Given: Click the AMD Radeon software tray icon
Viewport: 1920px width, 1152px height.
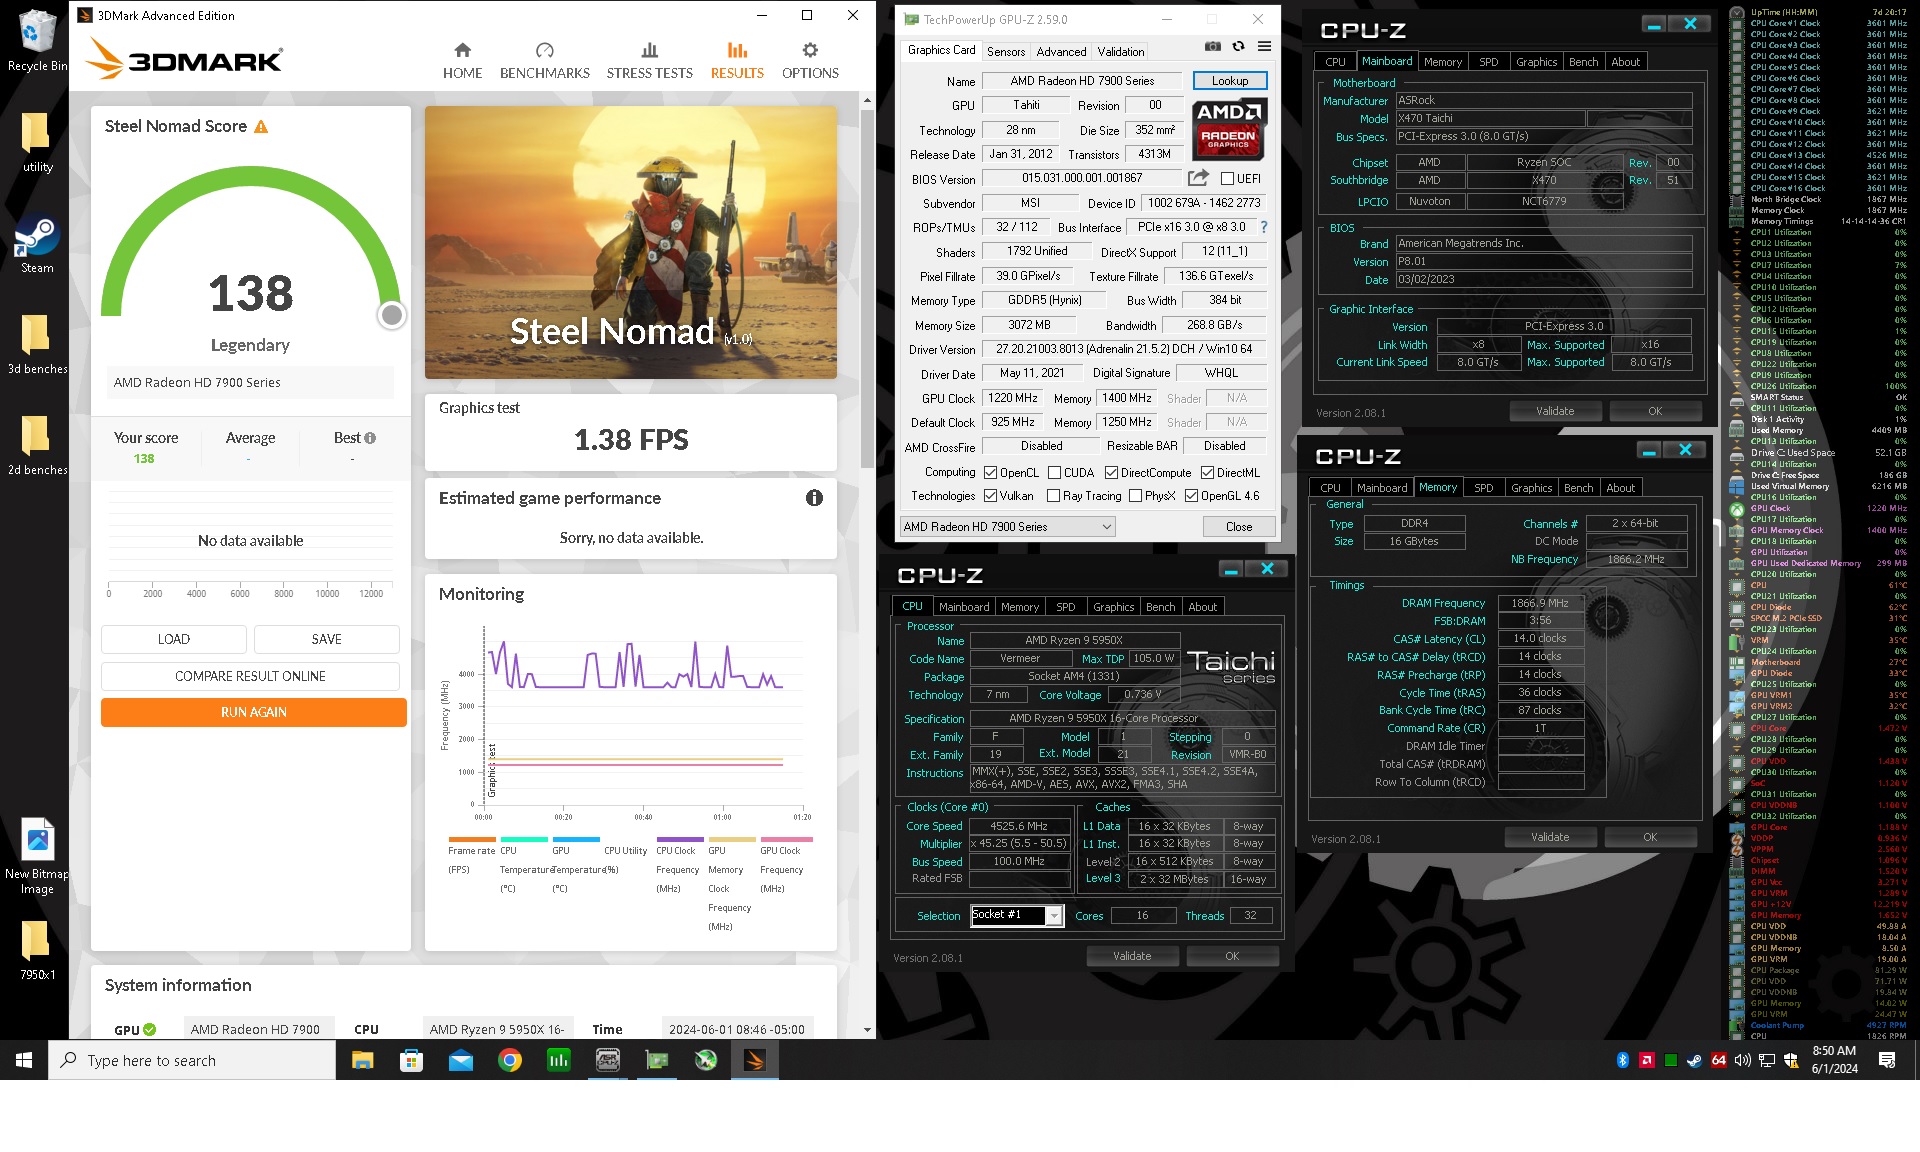Looking at the screenshot, I should 1646,1060.
